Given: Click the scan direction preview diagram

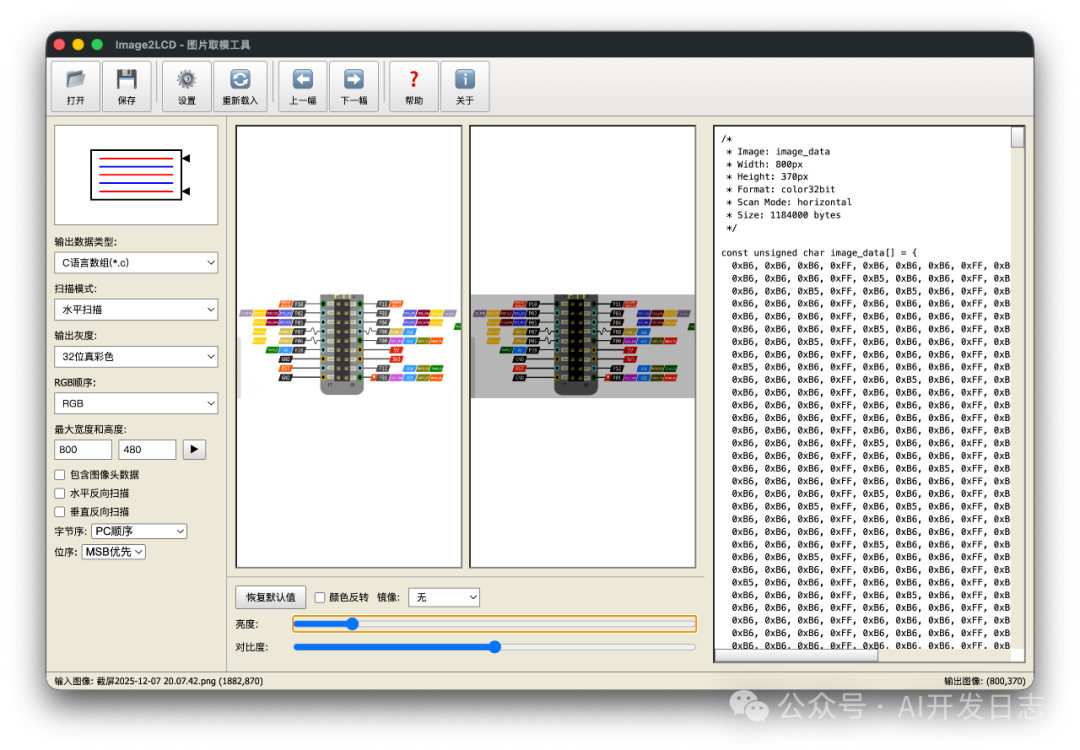Looking at the screenshot, I should point(136,175).
